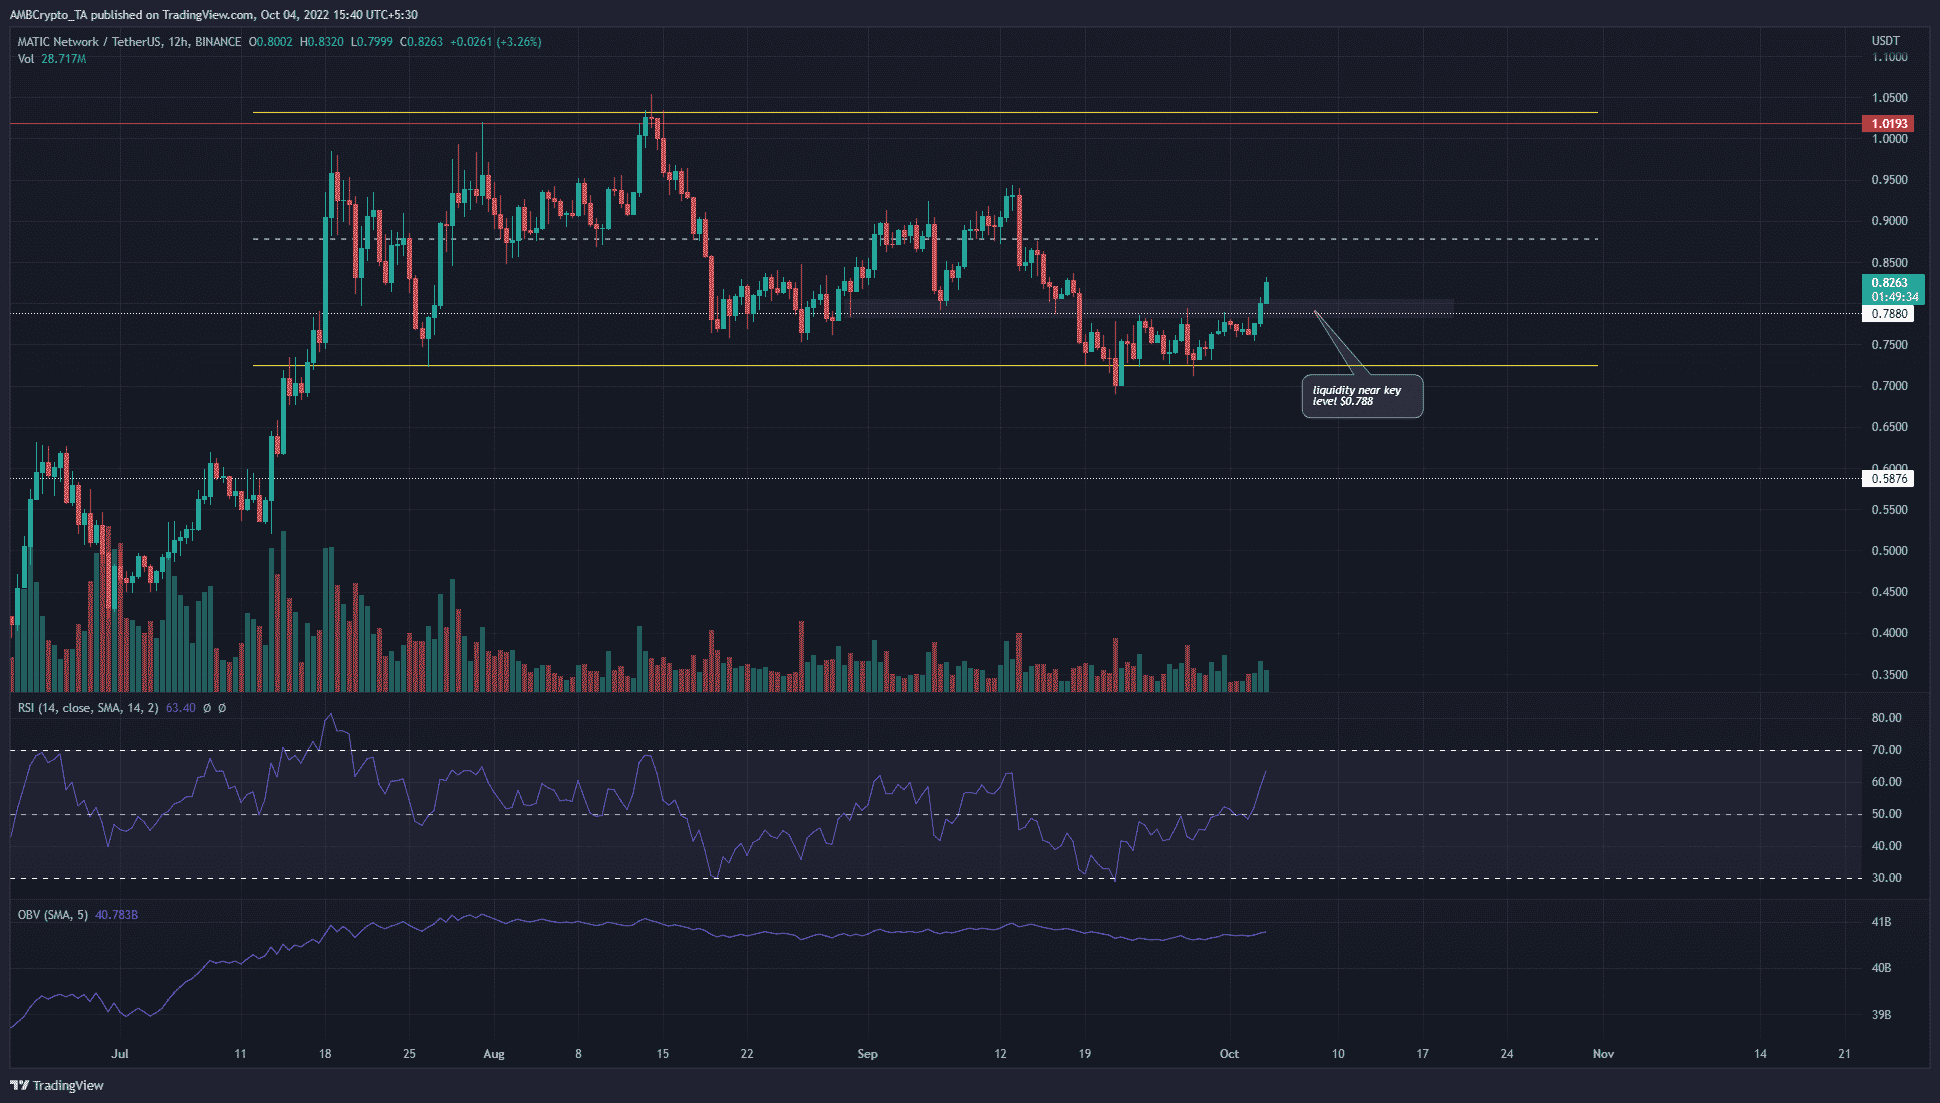Click the white horizontal support line near 0.72
The height and width of the screenshot is (1103, 1940).
point(925,366)
